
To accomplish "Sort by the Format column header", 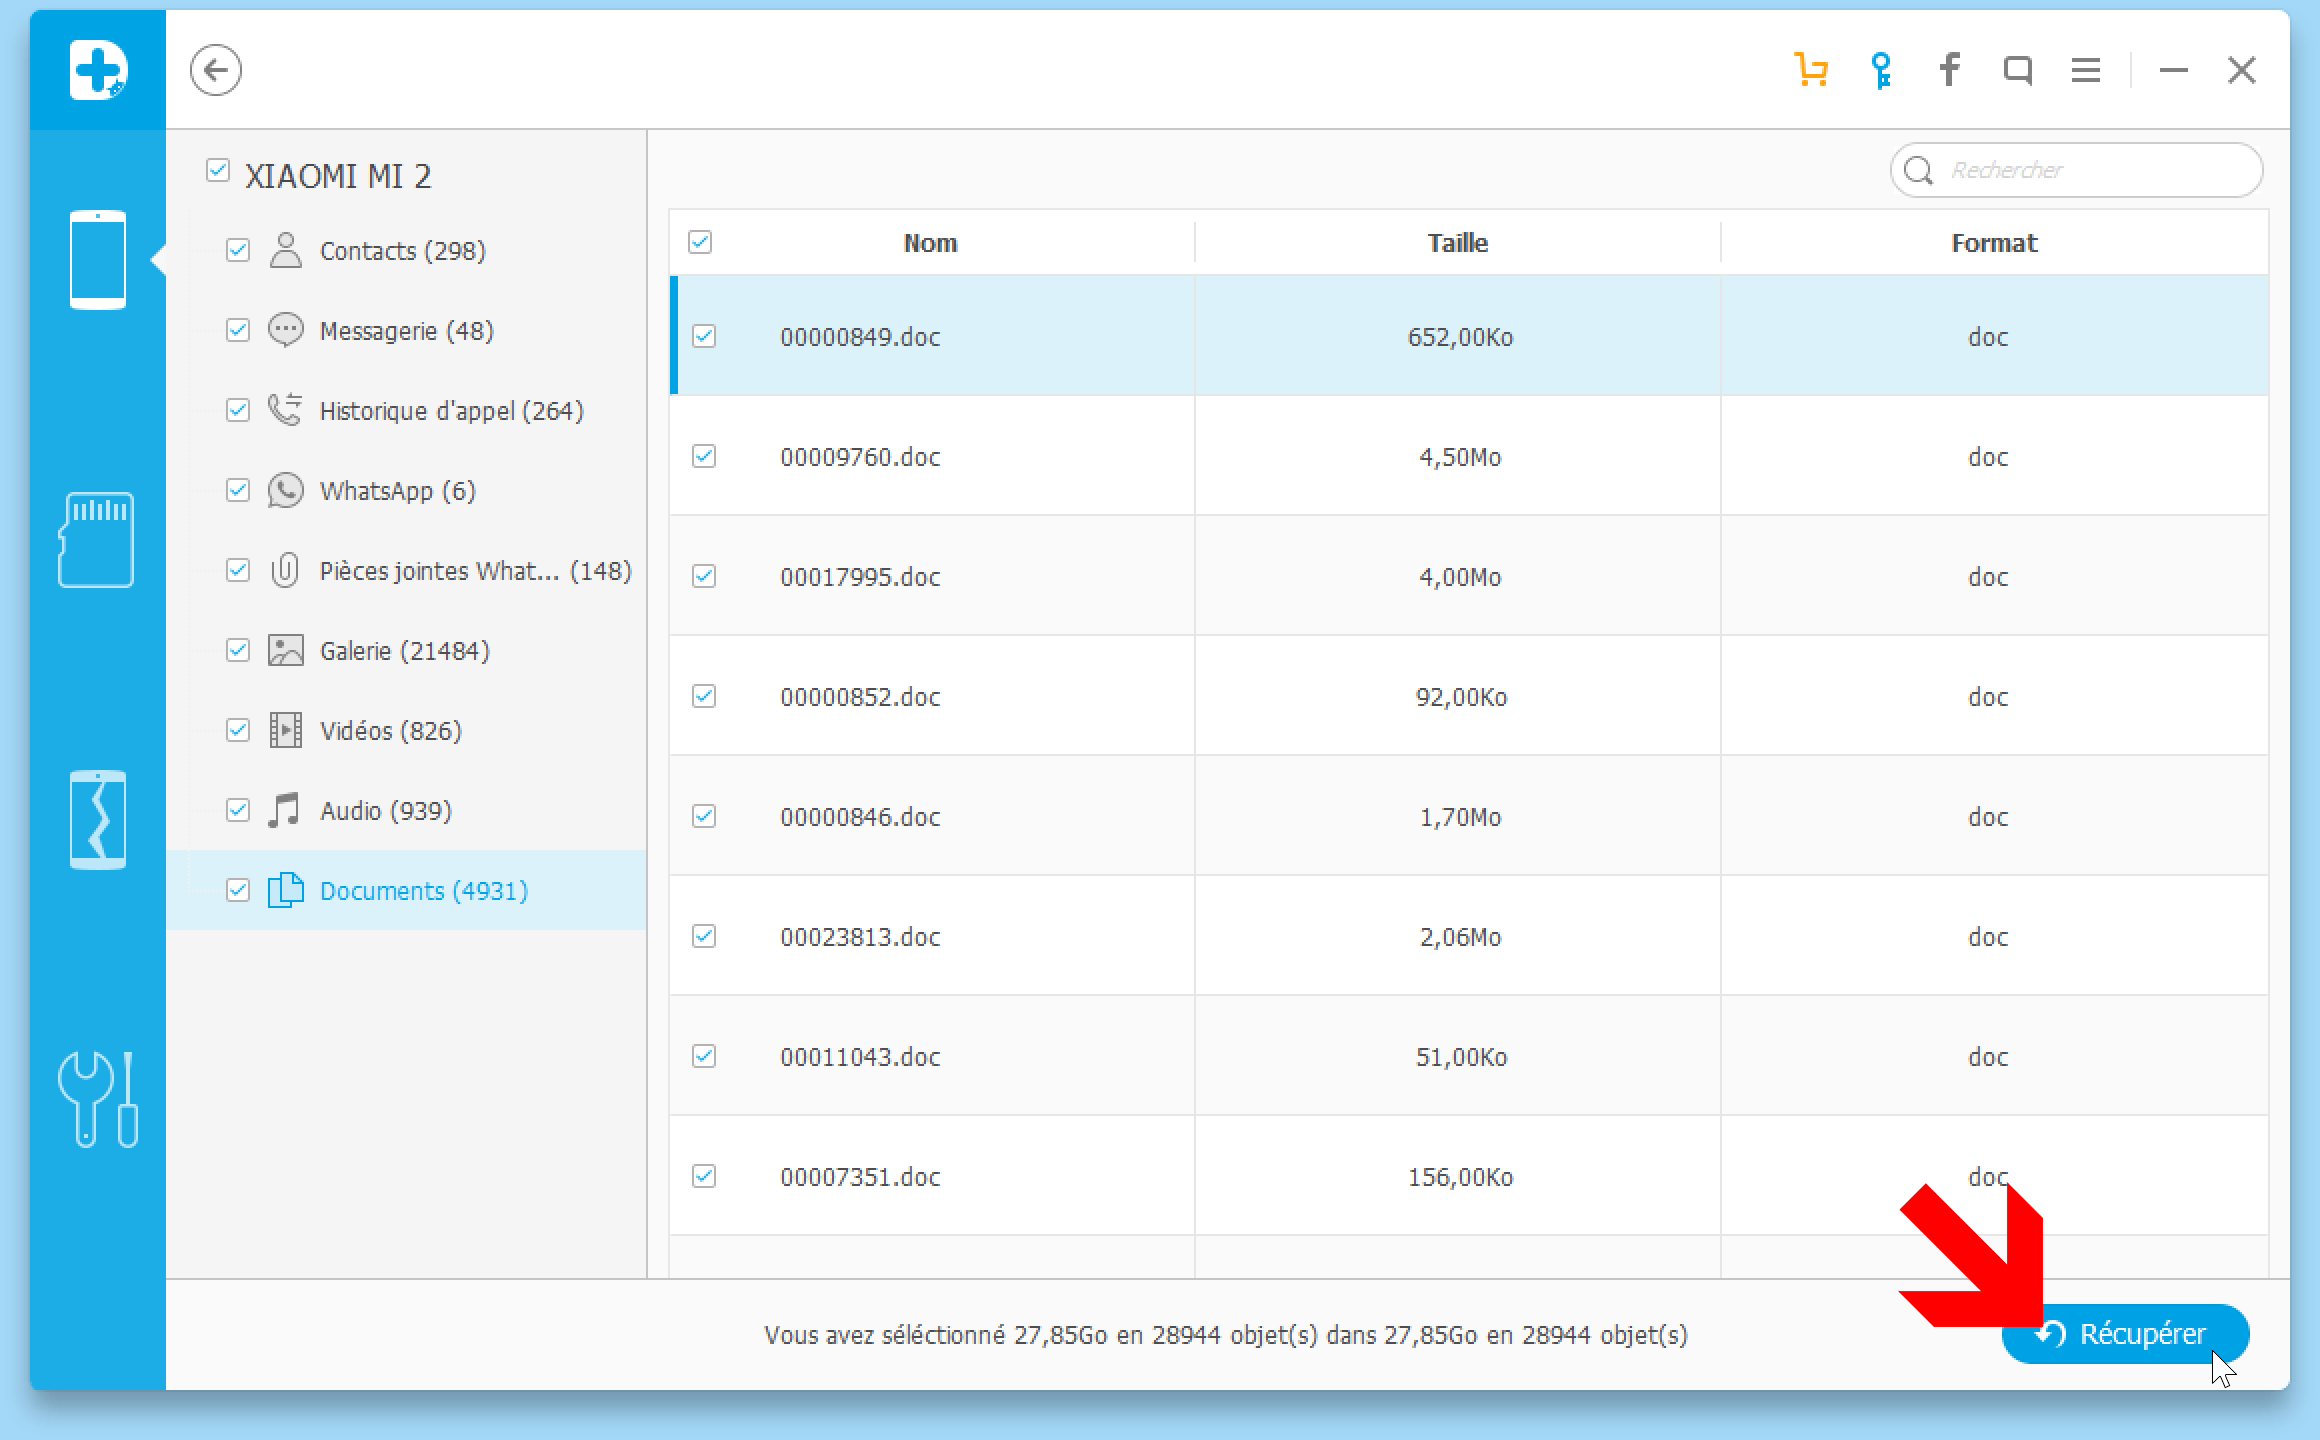I will coord(1994,243).
